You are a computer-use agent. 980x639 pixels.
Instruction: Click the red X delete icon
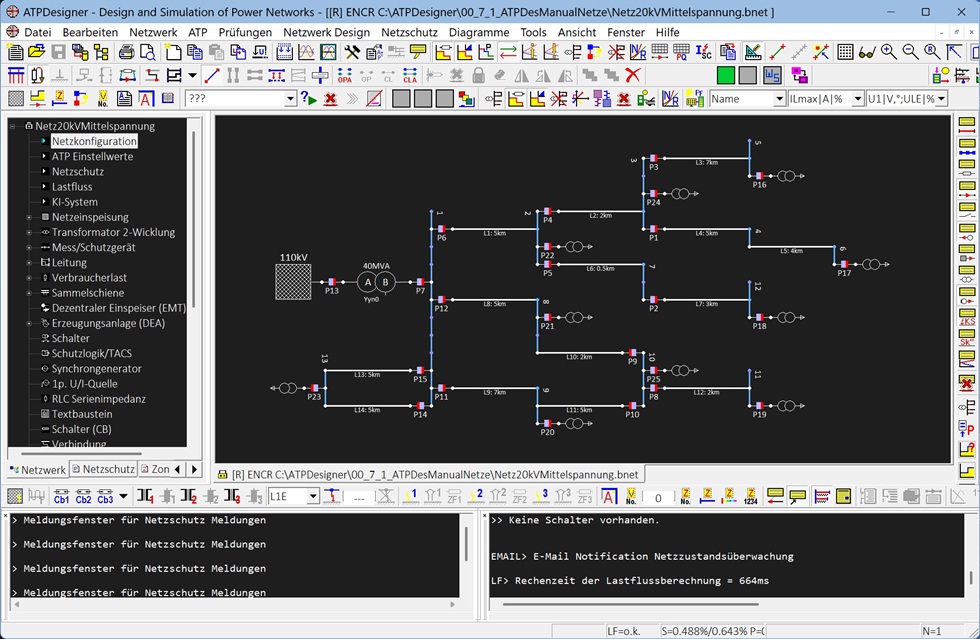(x=632, y=75)
